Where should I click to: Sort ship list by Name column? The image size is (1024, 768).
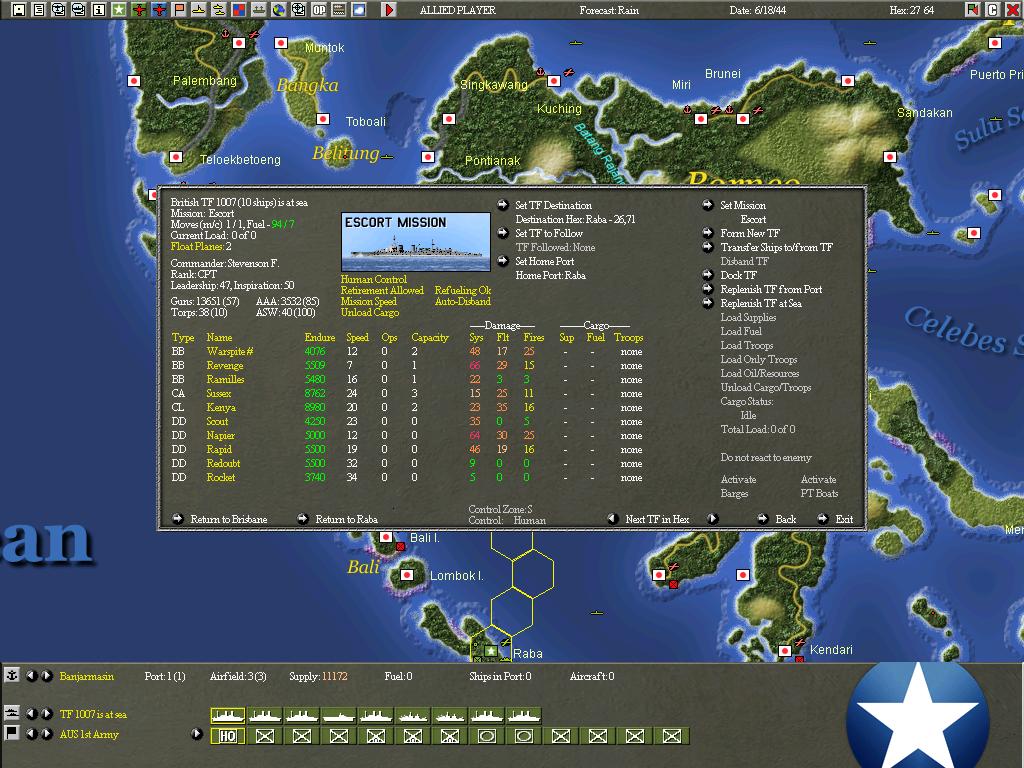click(x=219, y=337)
